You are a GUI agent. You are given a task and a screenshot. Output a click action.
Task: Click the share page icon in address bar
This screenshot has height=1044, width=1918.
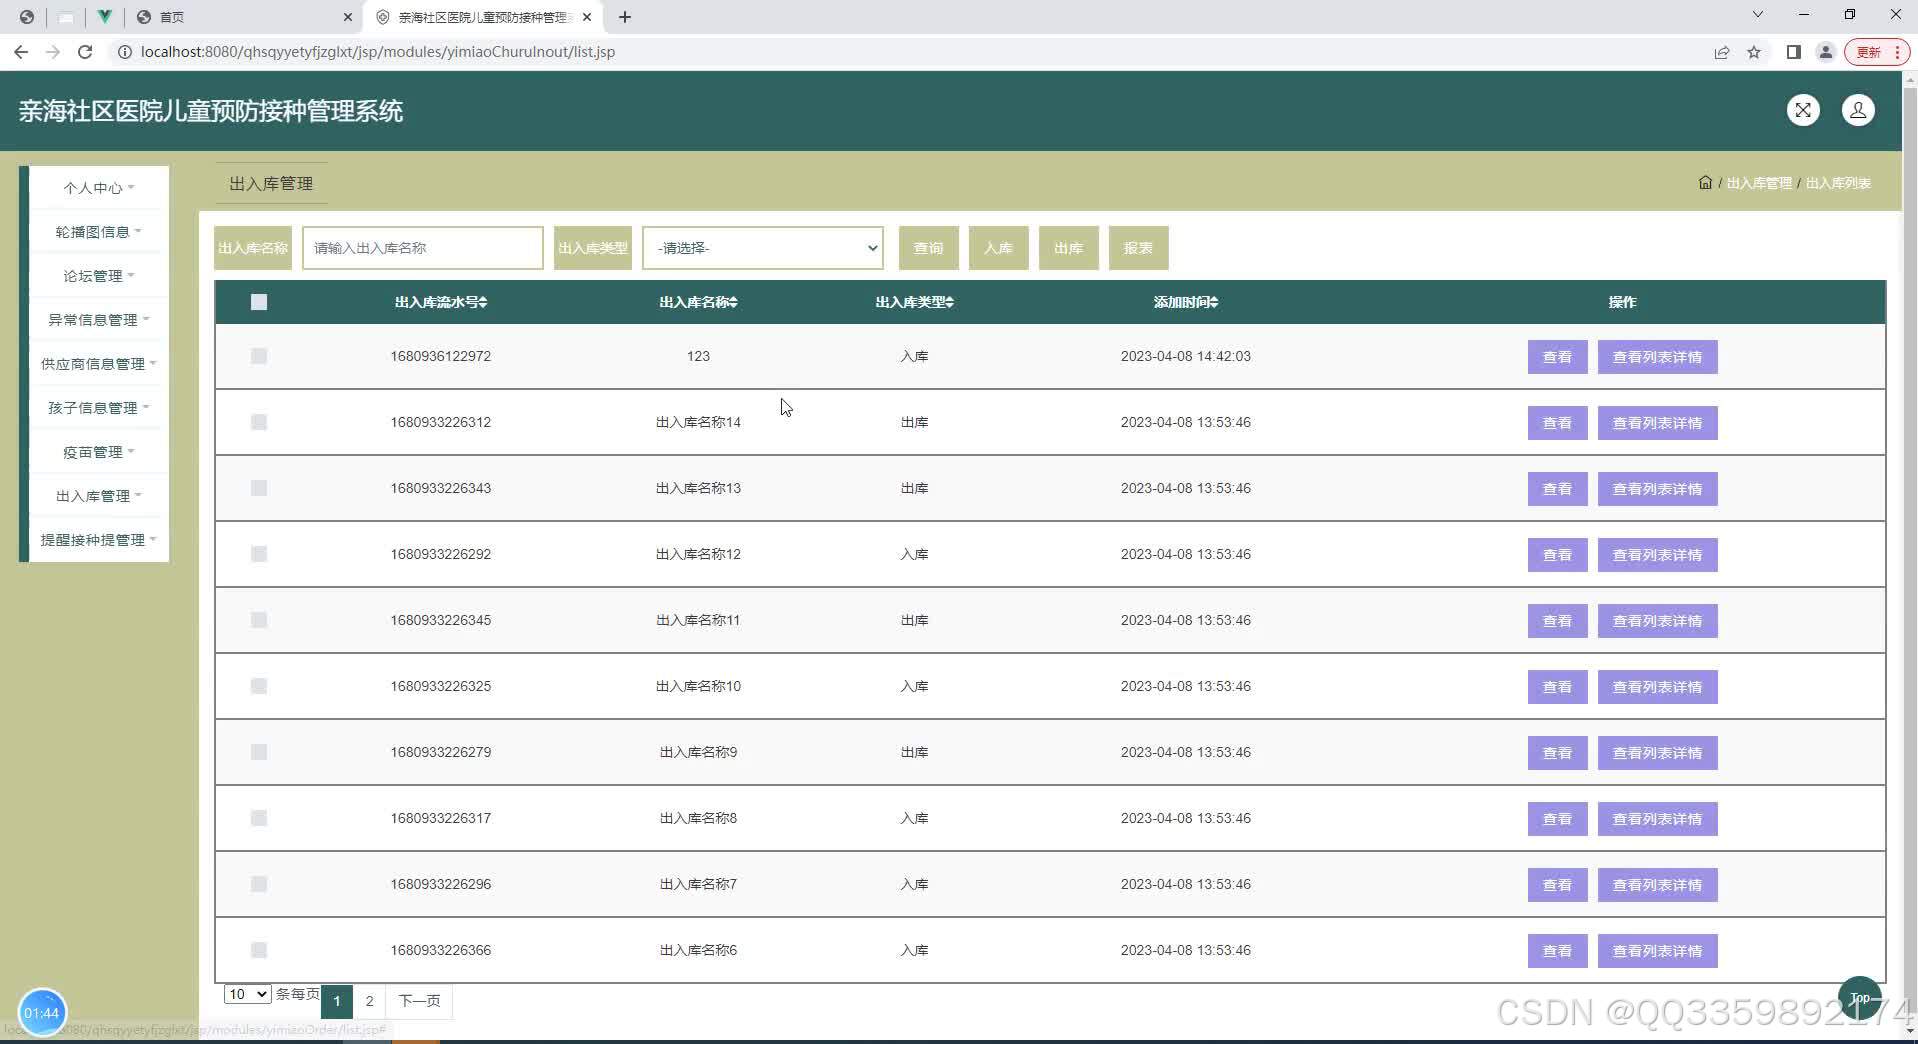pos(1721,52)
